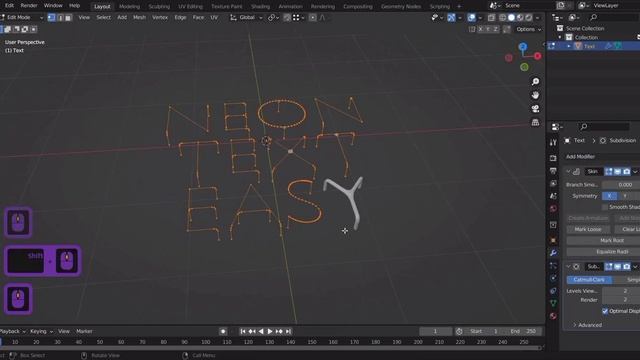Open the Options dropdown in viewport

tap(529, 29)
